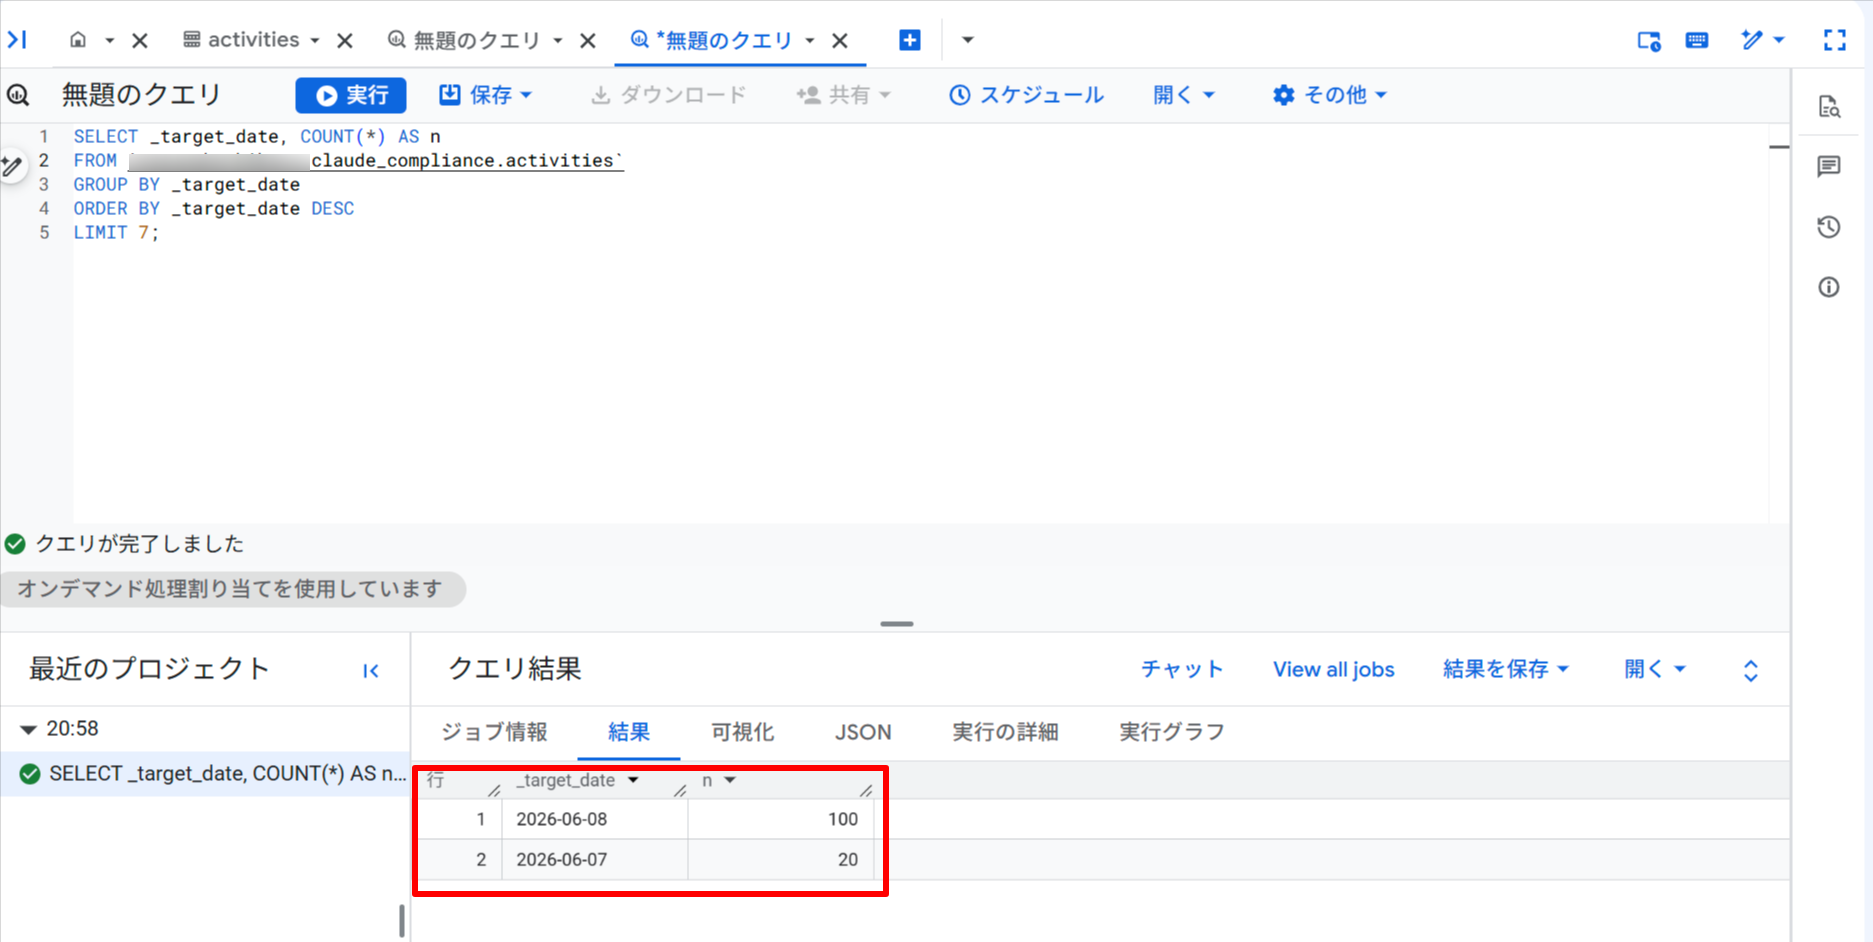Close the first 無題のクエリ tab

coord(588,40)
